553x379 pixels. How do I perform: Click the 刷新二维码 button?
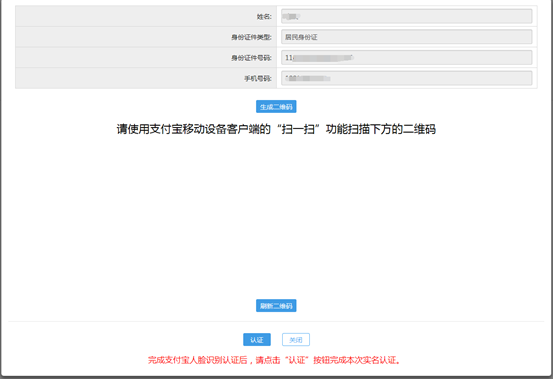pos(276,306)
